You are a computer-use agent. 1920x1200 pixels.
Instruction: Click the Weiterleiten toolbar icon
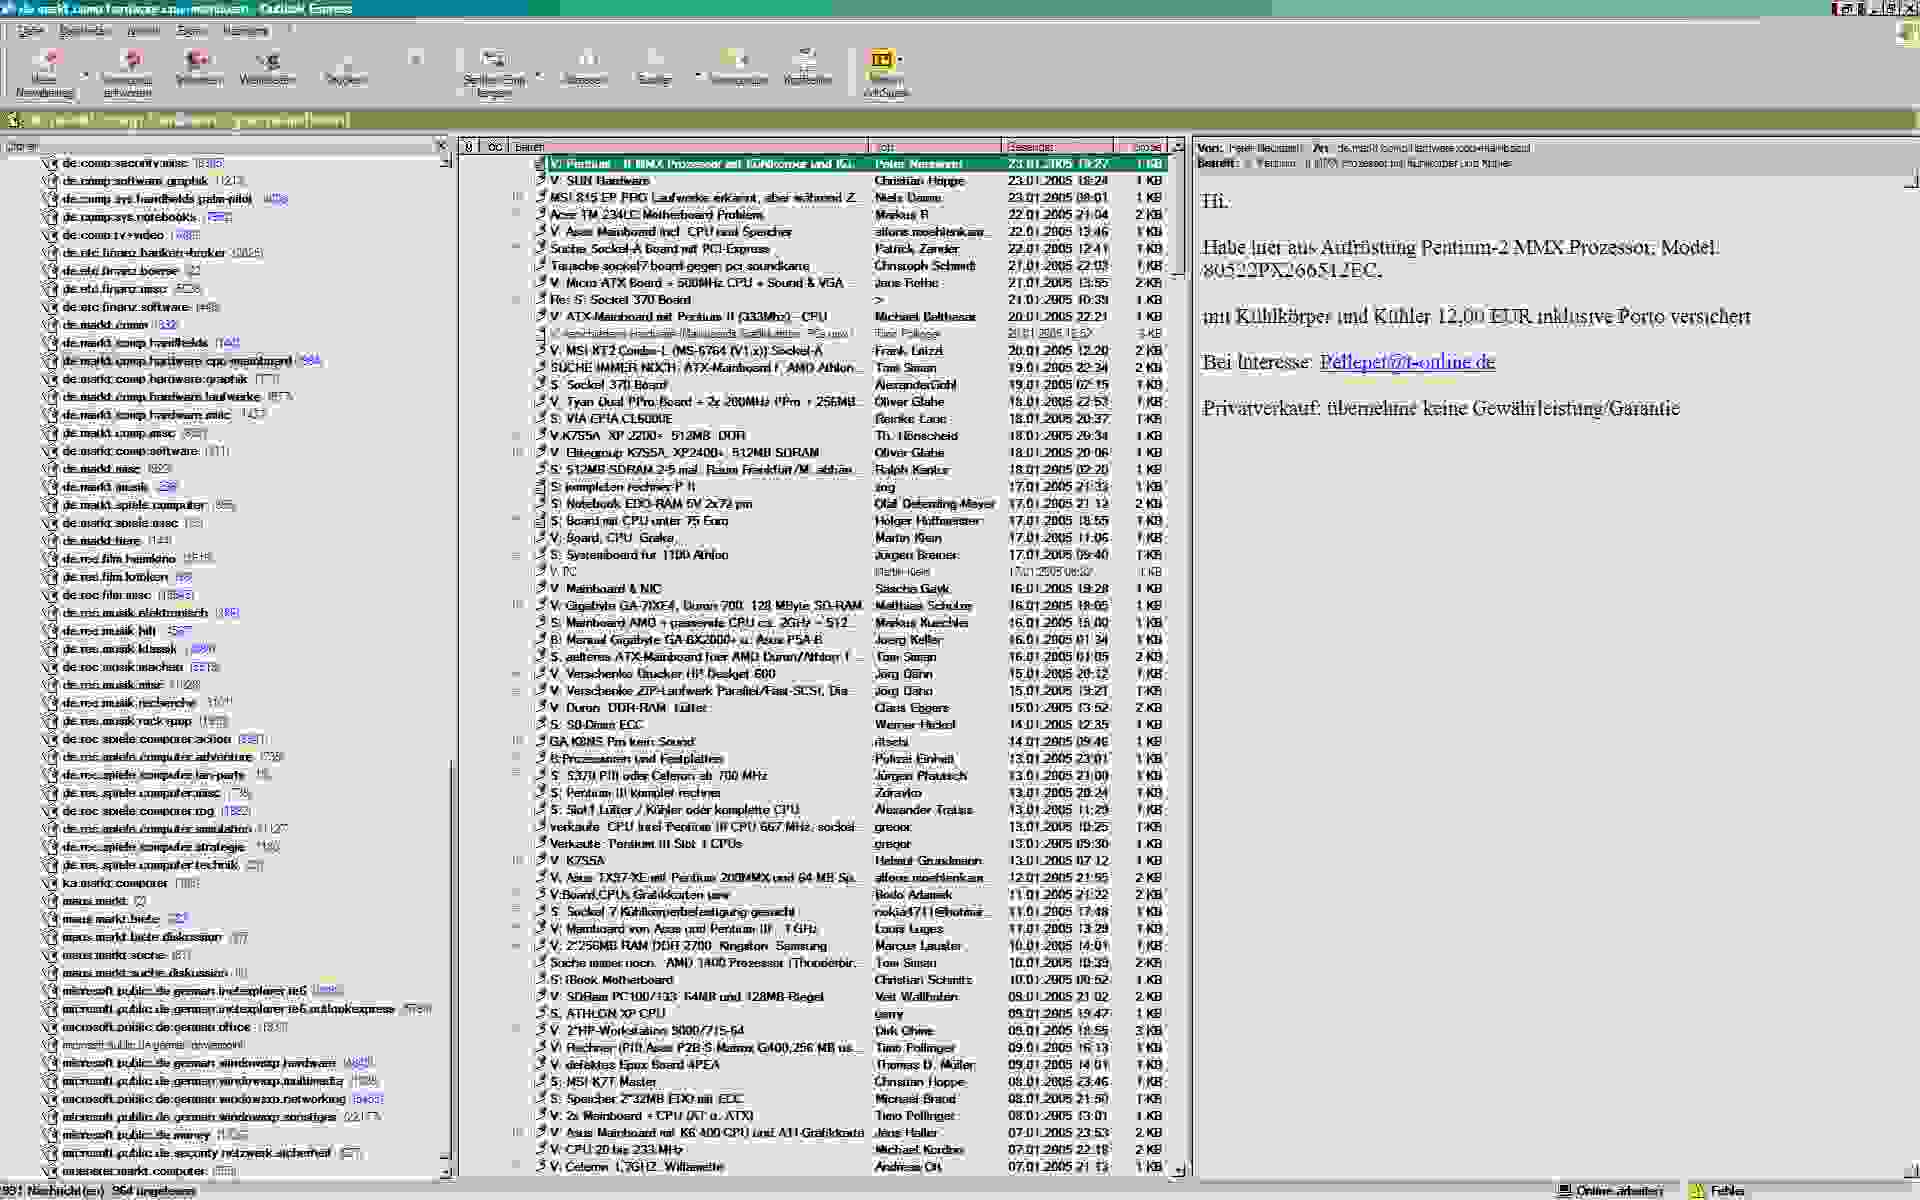[267, 68]
